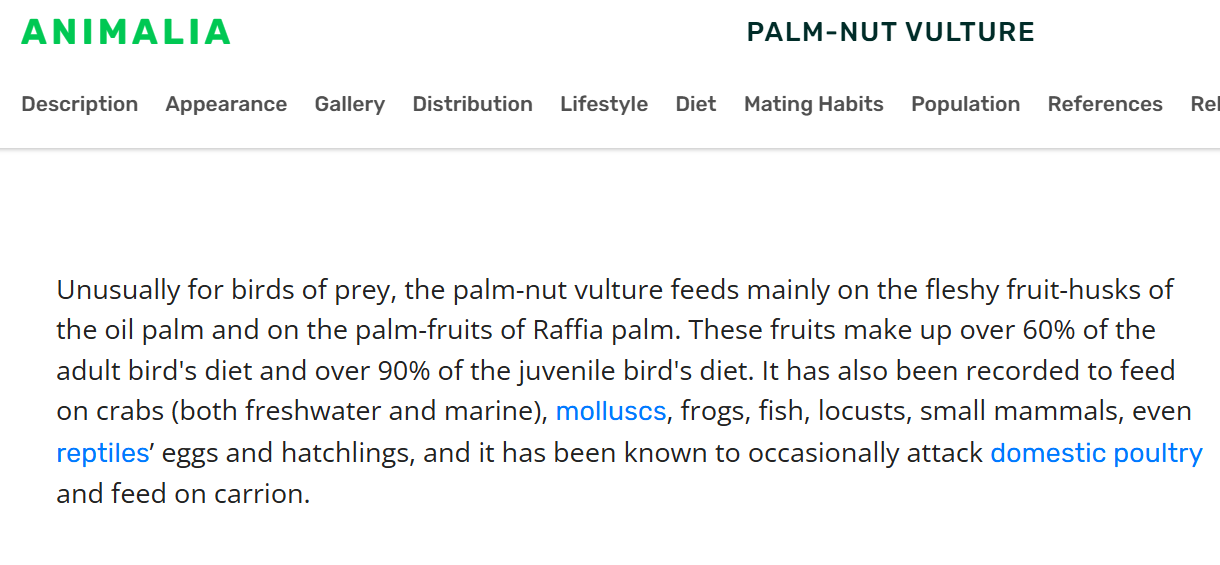
Task: Click the partially visible tab after References
Action: tap(1204, 104)
